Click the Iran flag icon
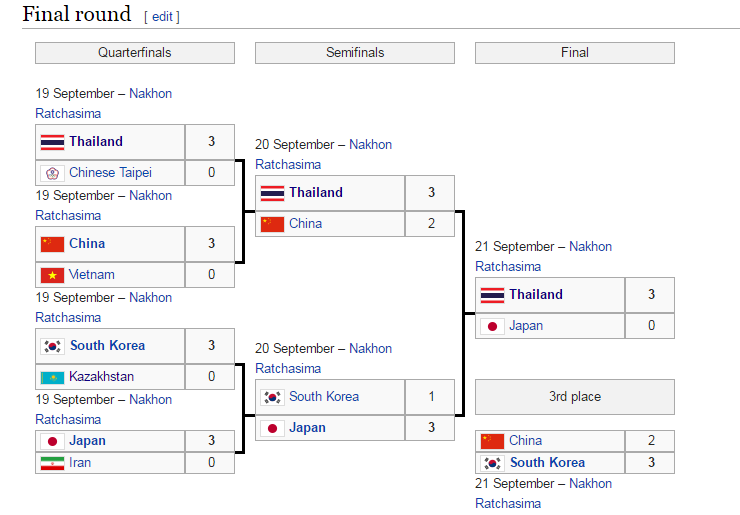 pyautogui.click(x=52, y=464)
